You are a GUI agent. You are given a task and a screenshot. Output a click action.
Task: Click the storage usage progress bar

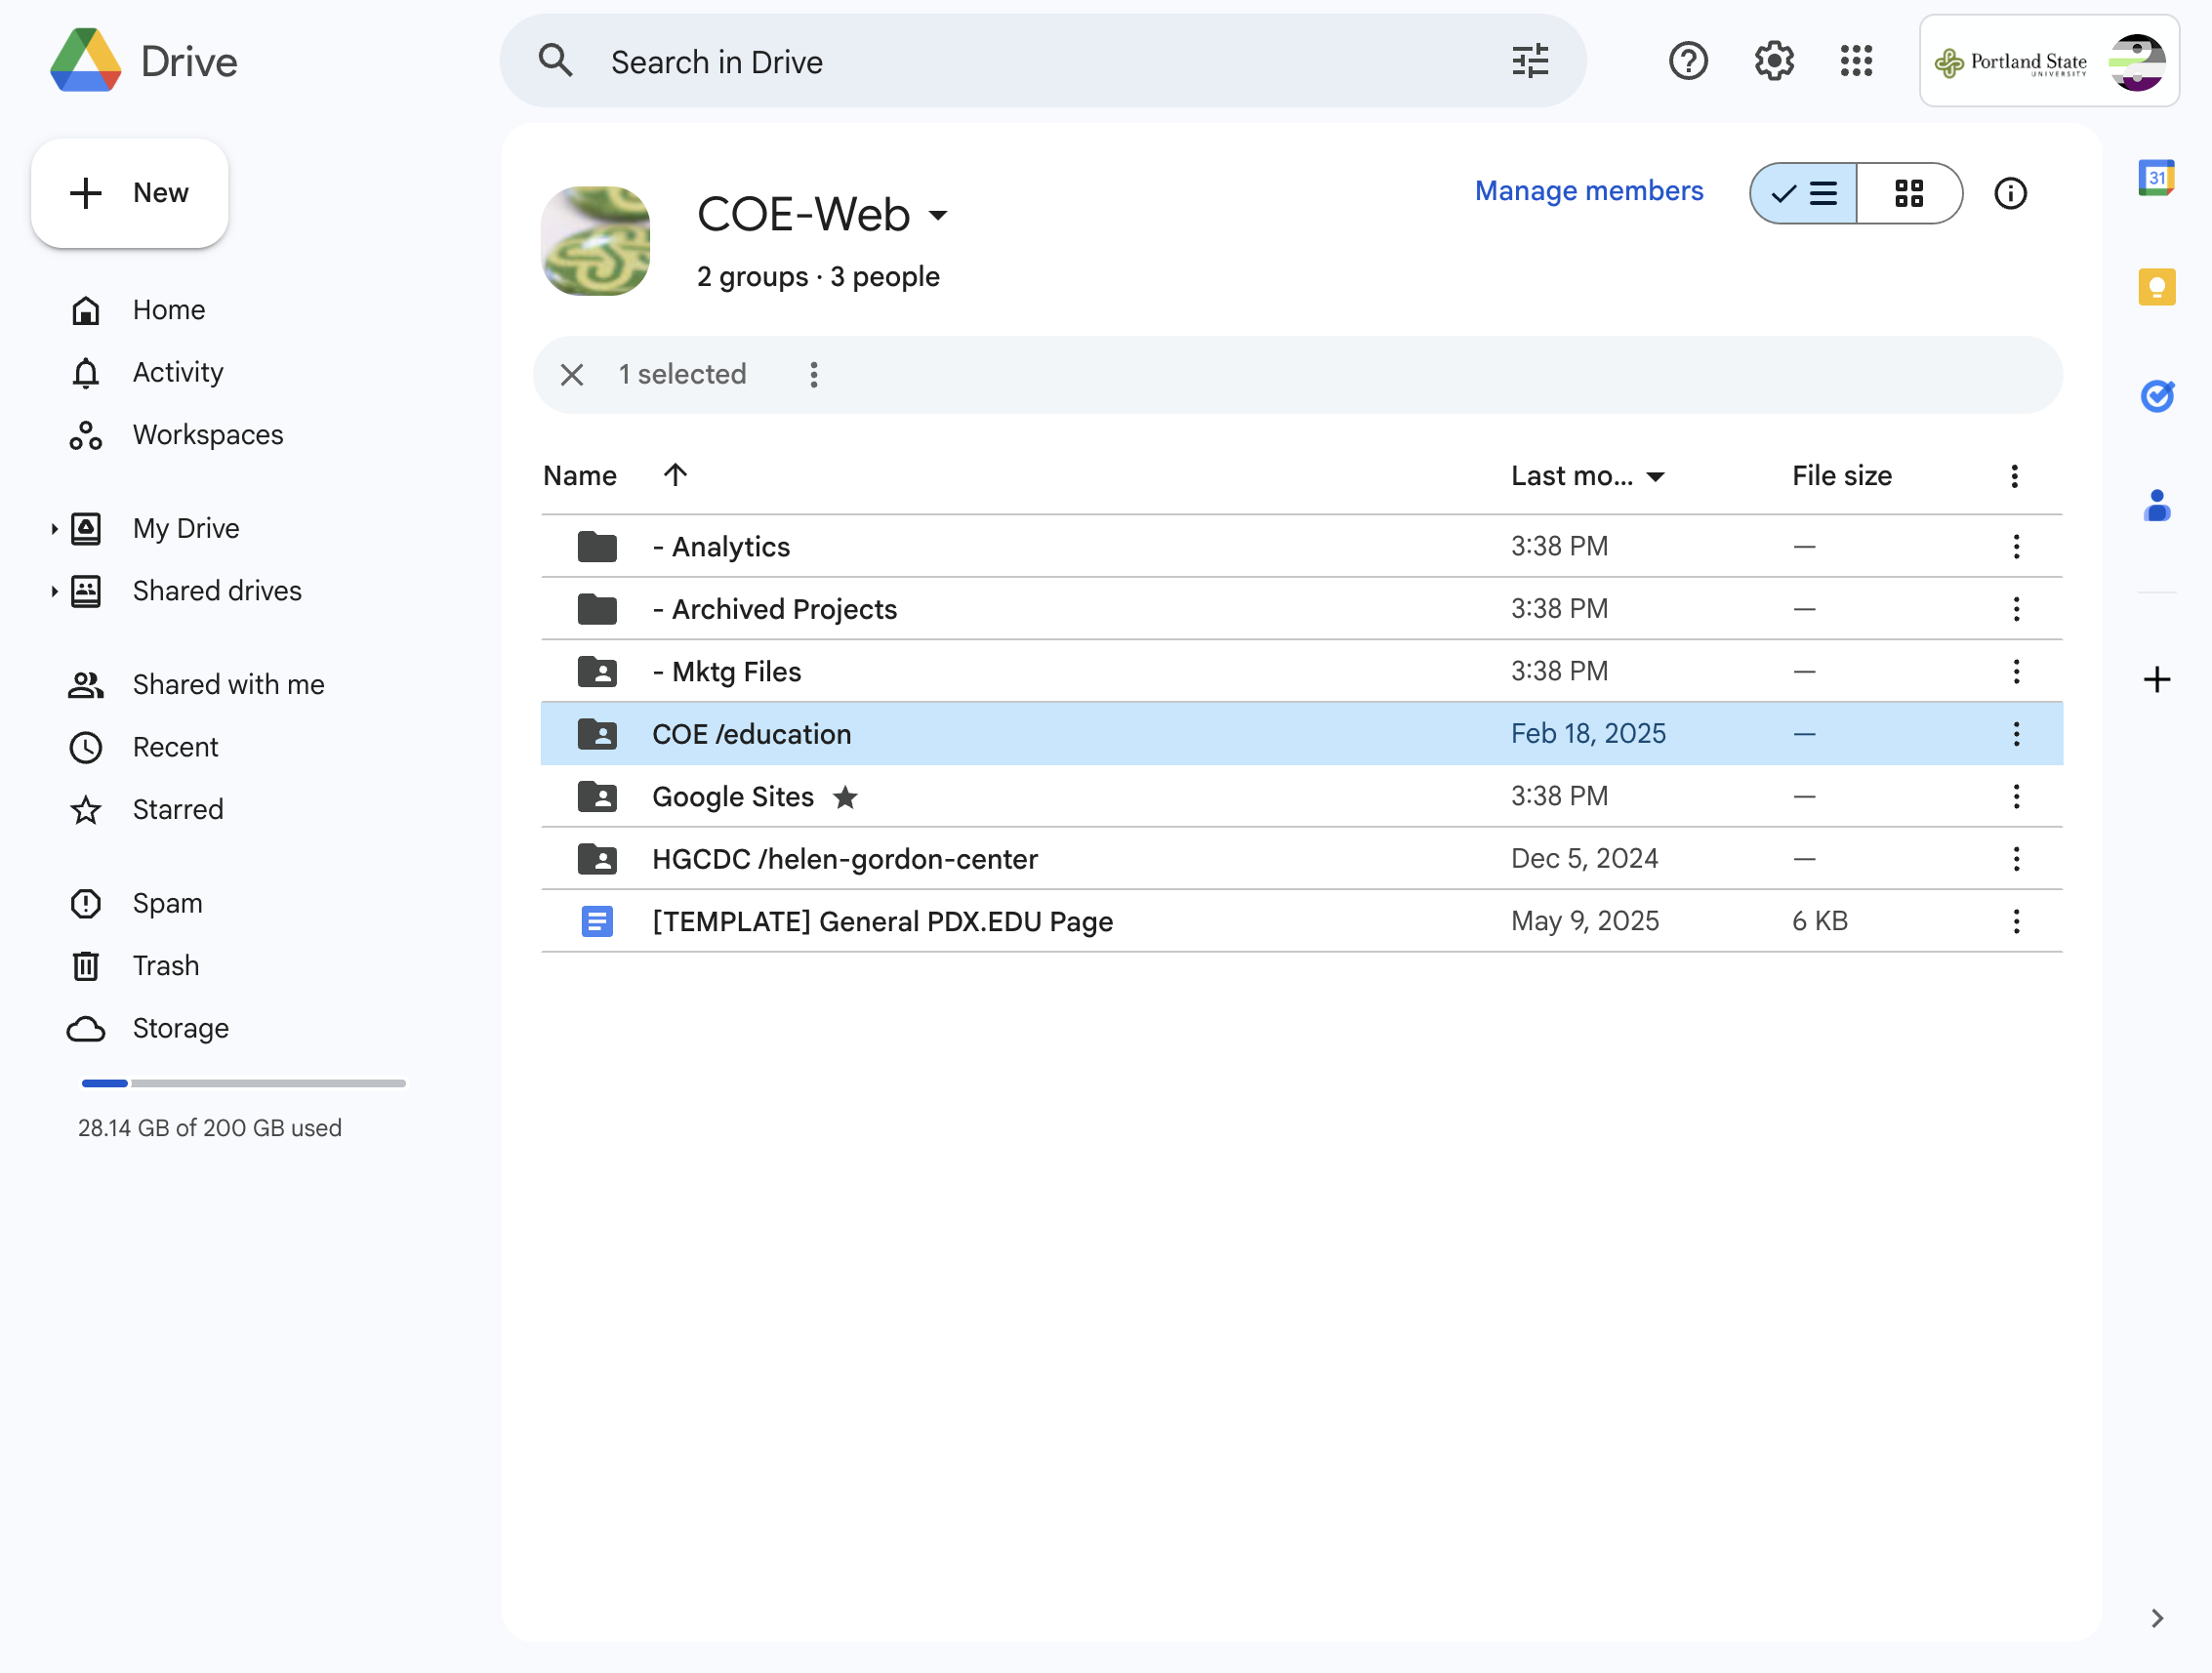(x=243, y=1083)
